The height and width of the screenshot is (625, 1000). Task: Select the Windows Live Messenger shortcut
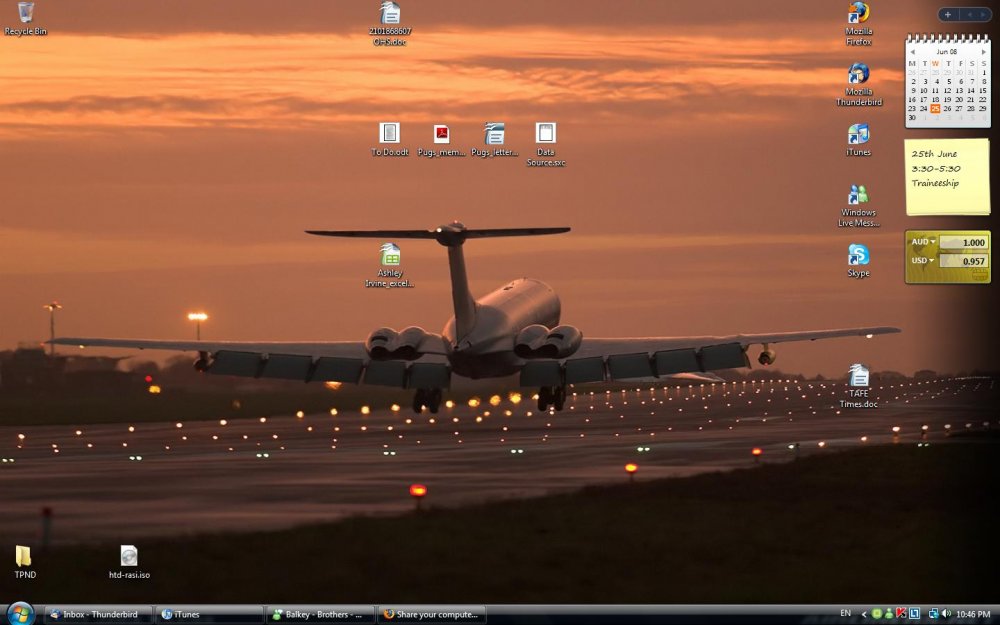(858, 195)
